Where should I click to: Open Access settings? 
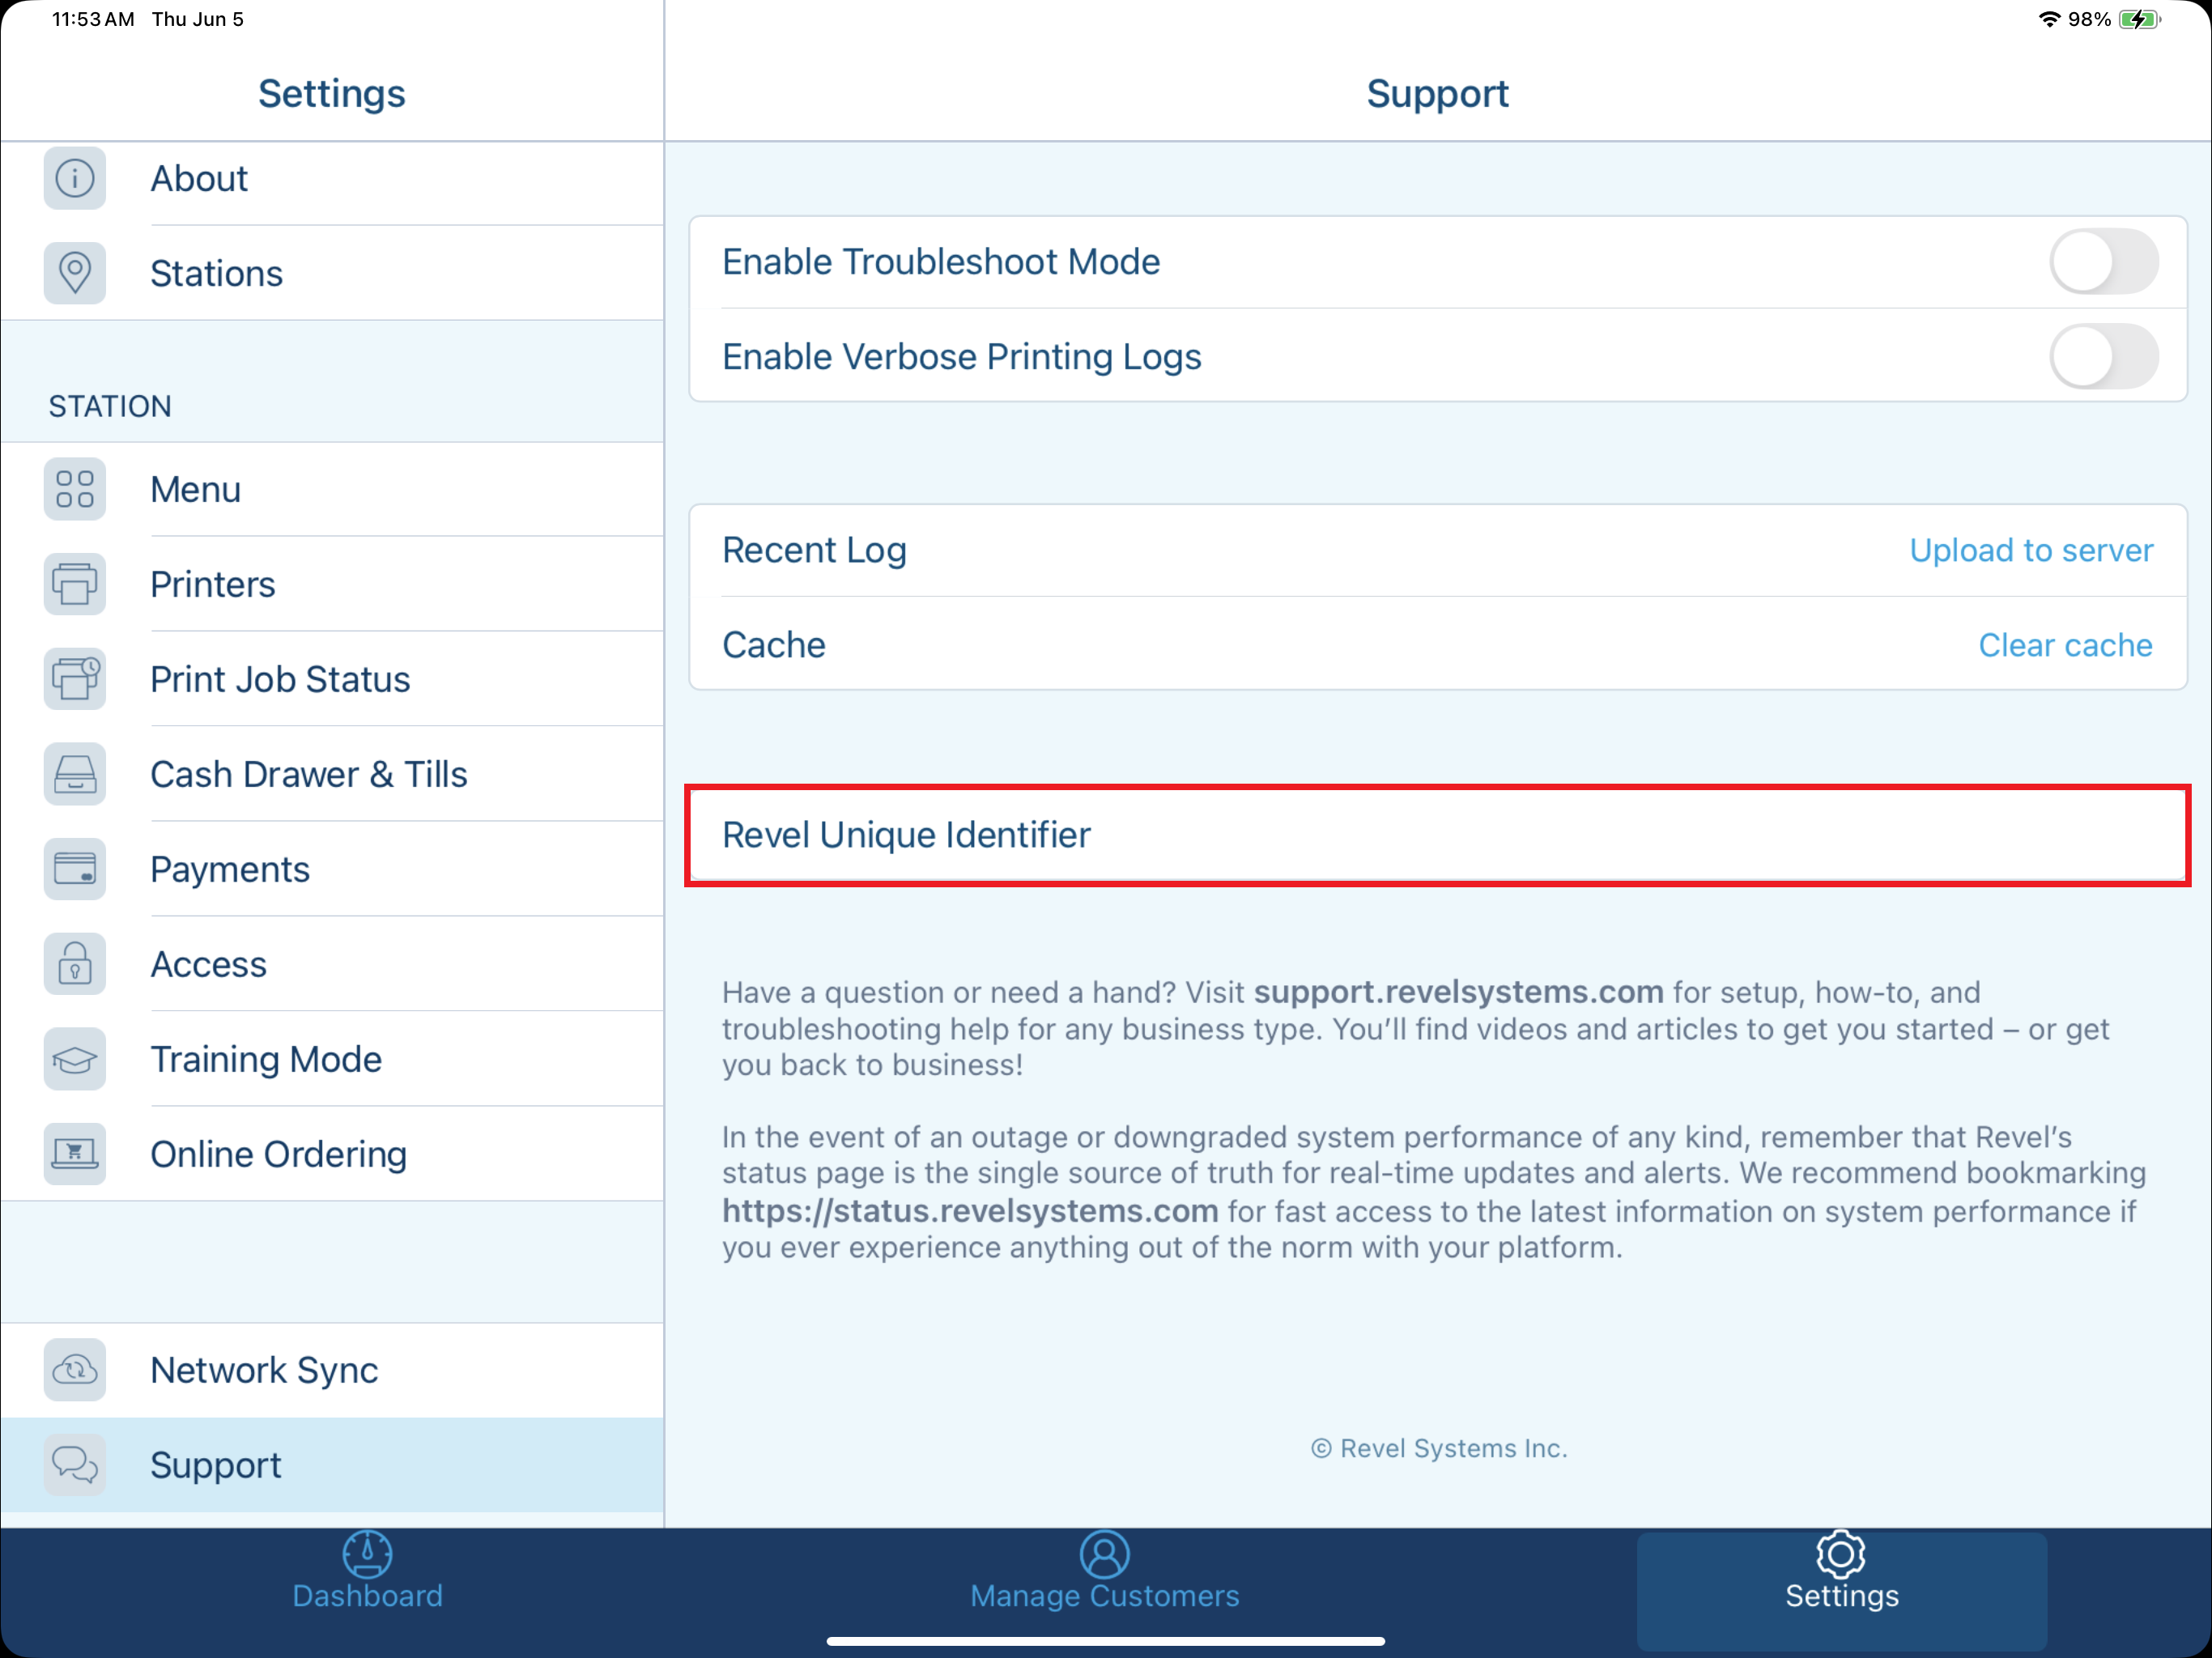332,964
